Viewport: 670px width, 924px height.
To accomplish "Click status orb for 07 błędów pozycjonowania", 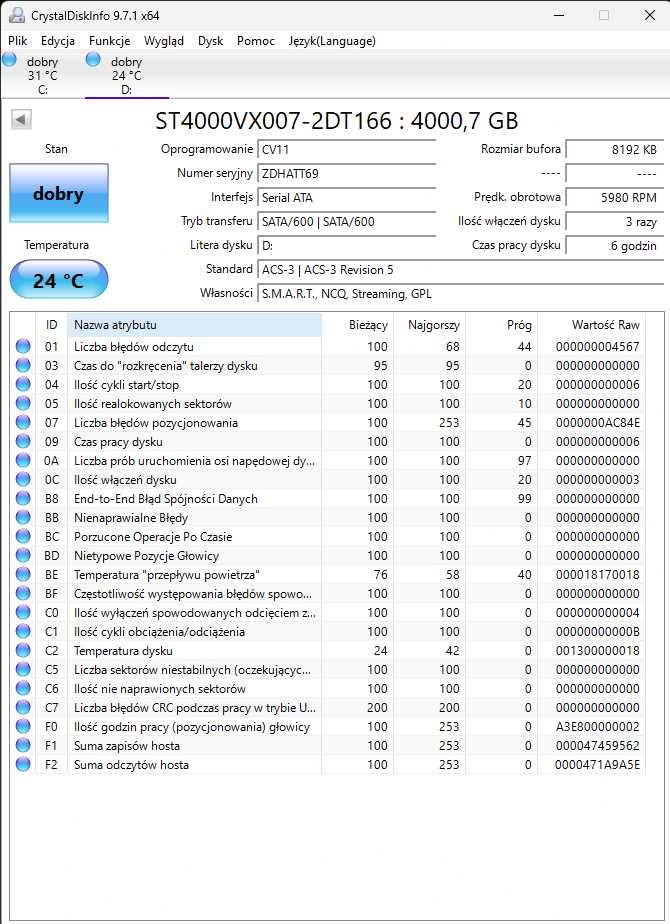I will click(23, 423).
